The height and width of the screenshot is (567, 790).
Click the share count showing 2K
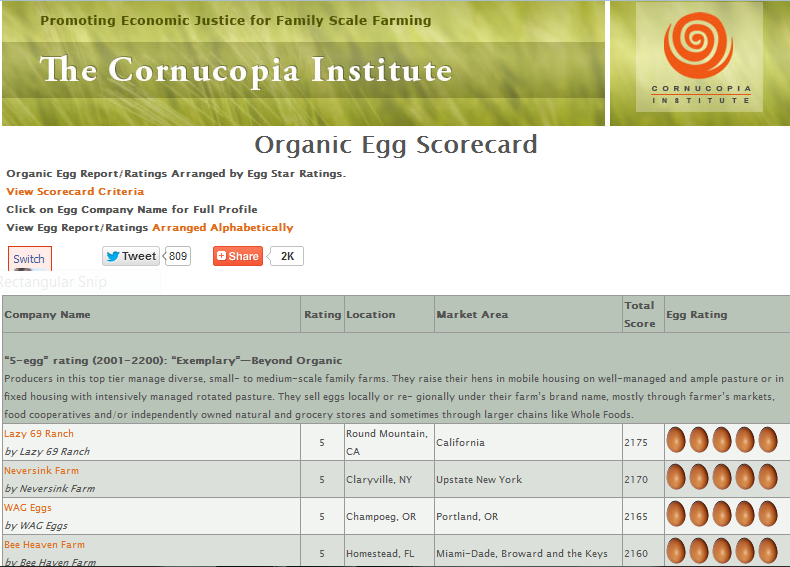point(287,256)
